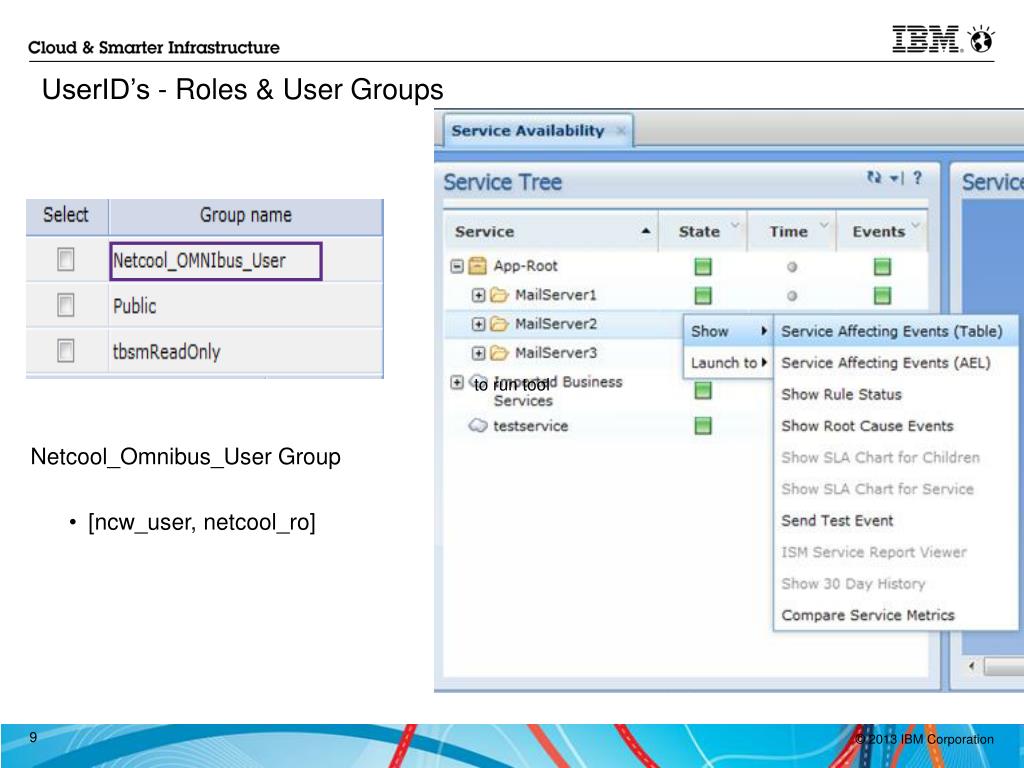Click the horizontal scrollbar left arrow
This screenshot has height=768, width=1024.
tap(970, 666)
